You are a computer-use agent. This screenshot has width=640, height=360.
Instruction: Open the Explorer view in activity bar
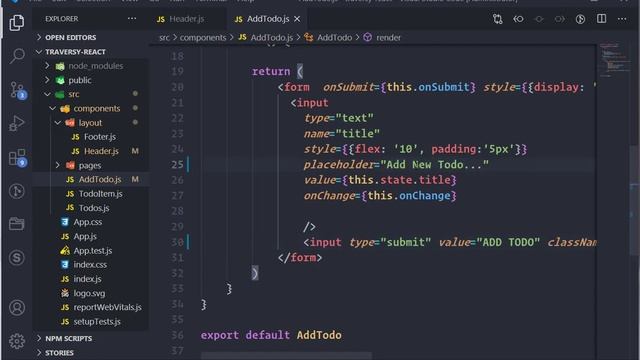click(x=17, y=22)
